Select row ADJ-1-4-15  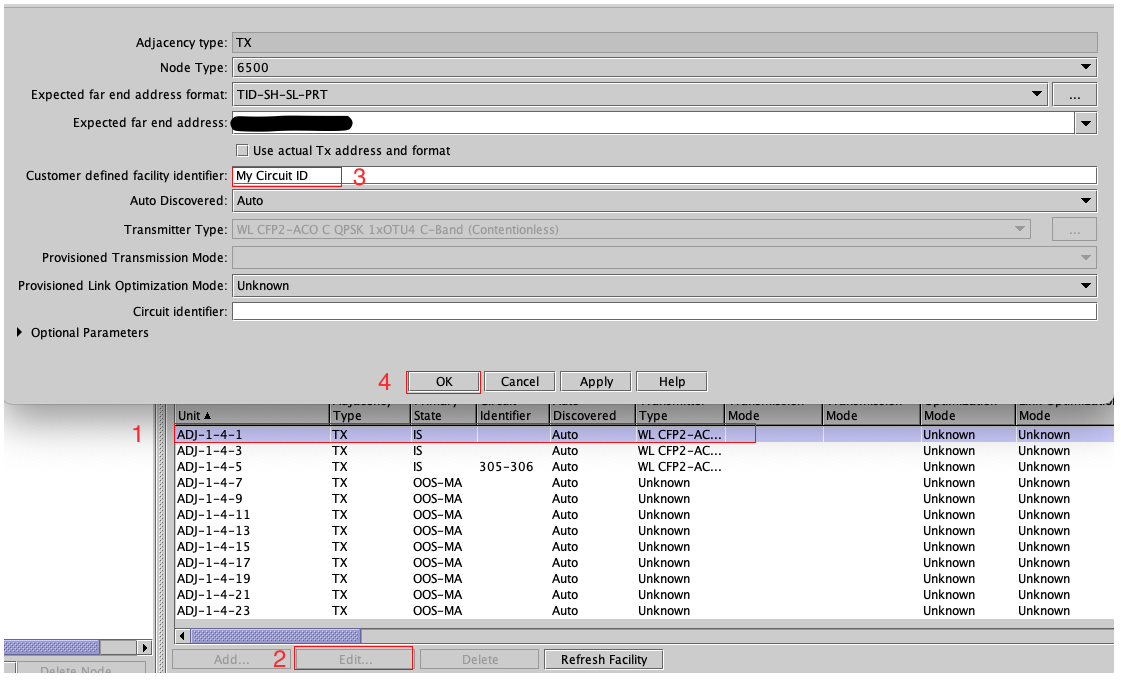pyautogui.click(x=643, y=547)
